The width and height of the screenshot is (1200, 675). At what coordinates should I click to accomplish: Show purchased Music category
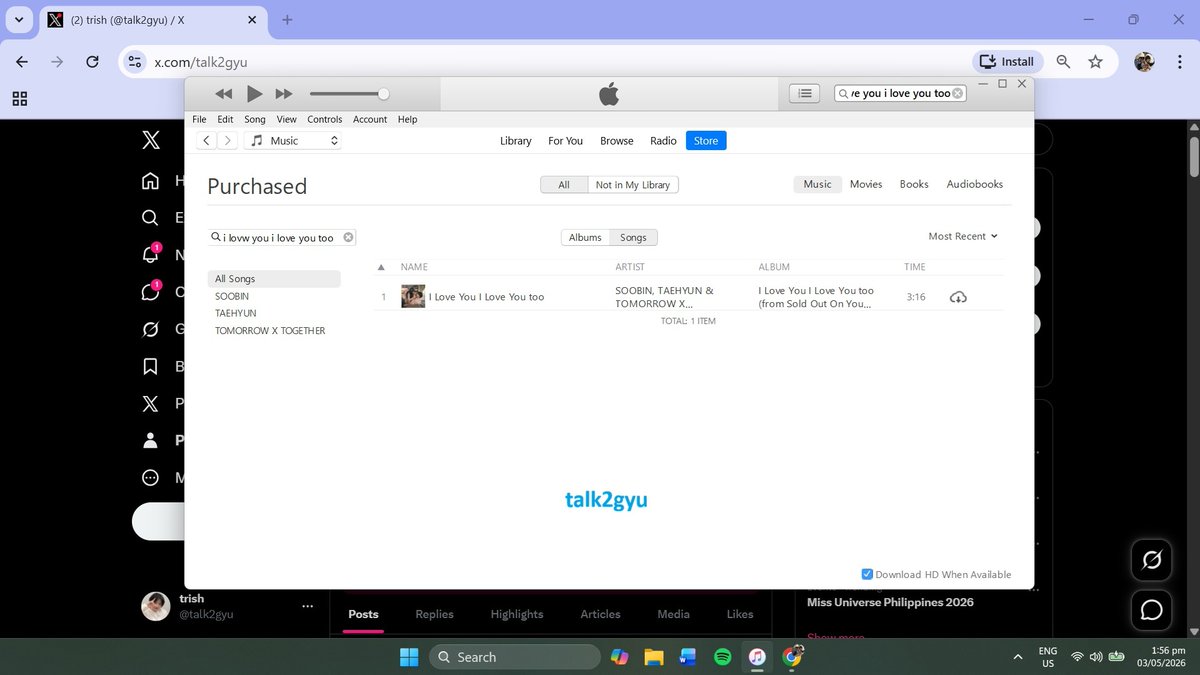coord(817,184)
